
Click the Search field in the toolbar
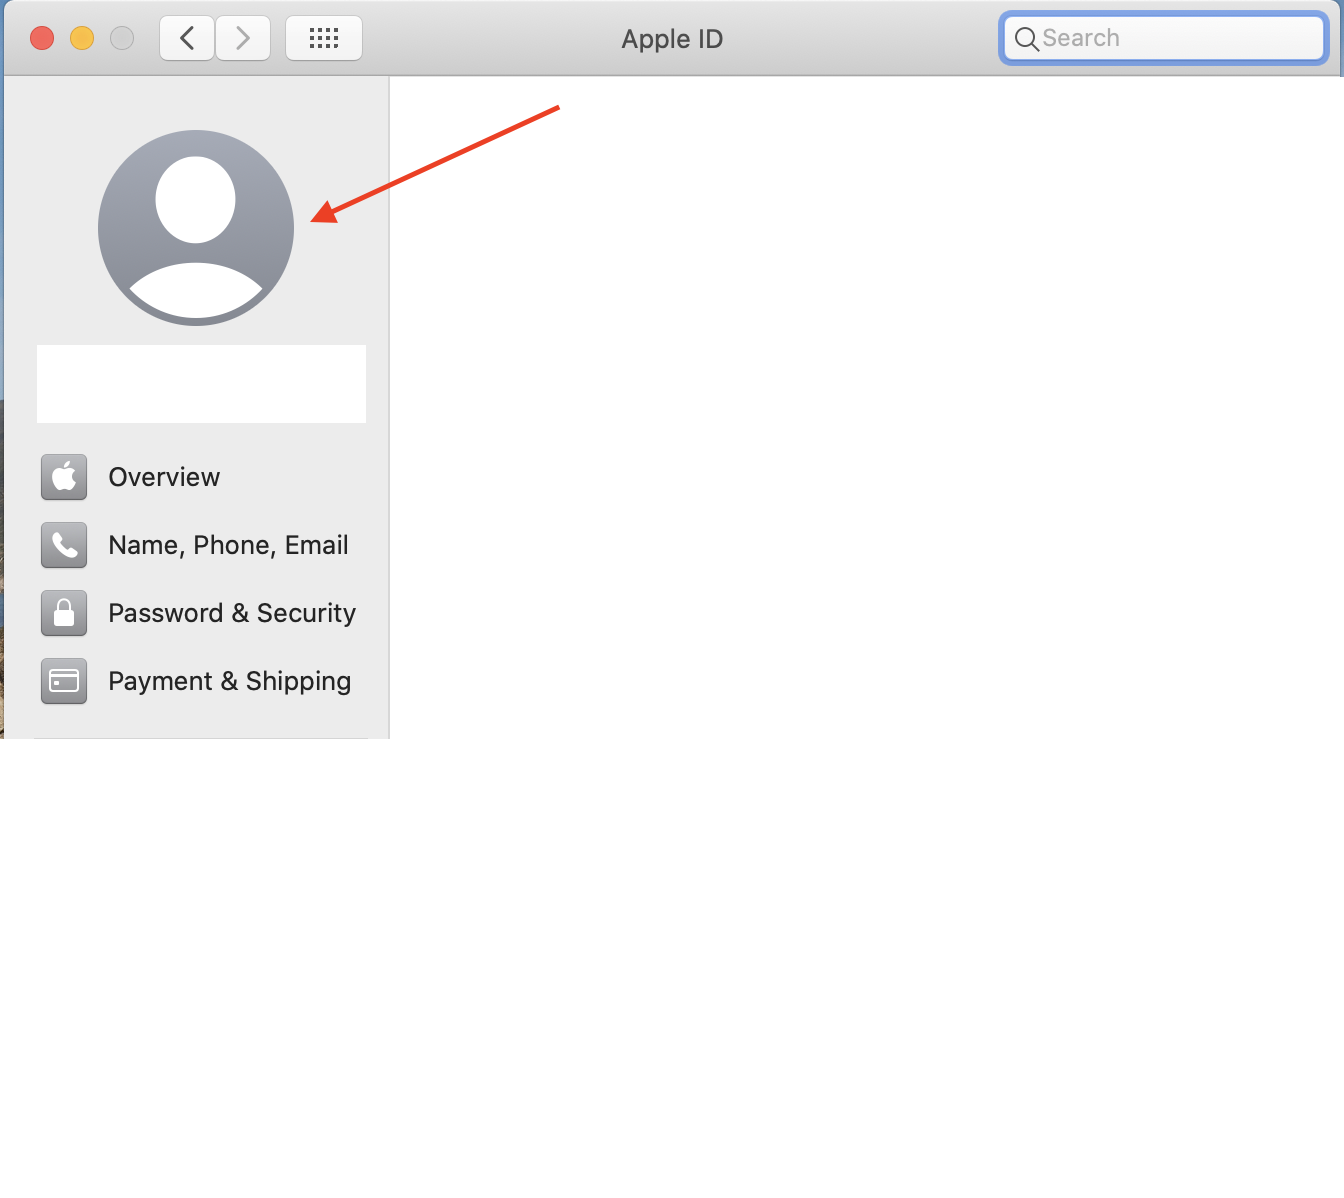click(1164, 38)
